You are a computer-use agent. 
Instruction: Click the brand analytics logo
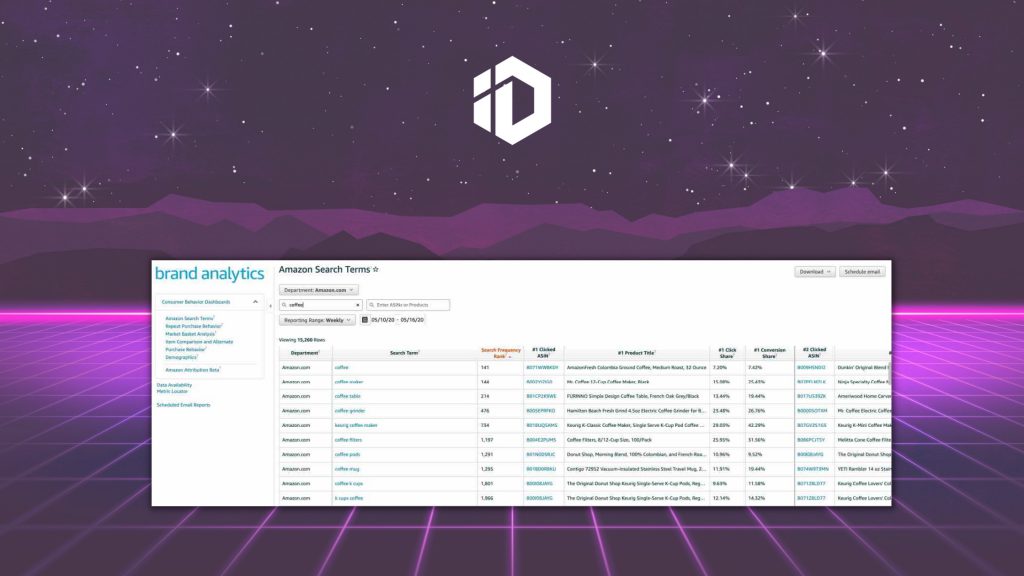click(210, 274)
